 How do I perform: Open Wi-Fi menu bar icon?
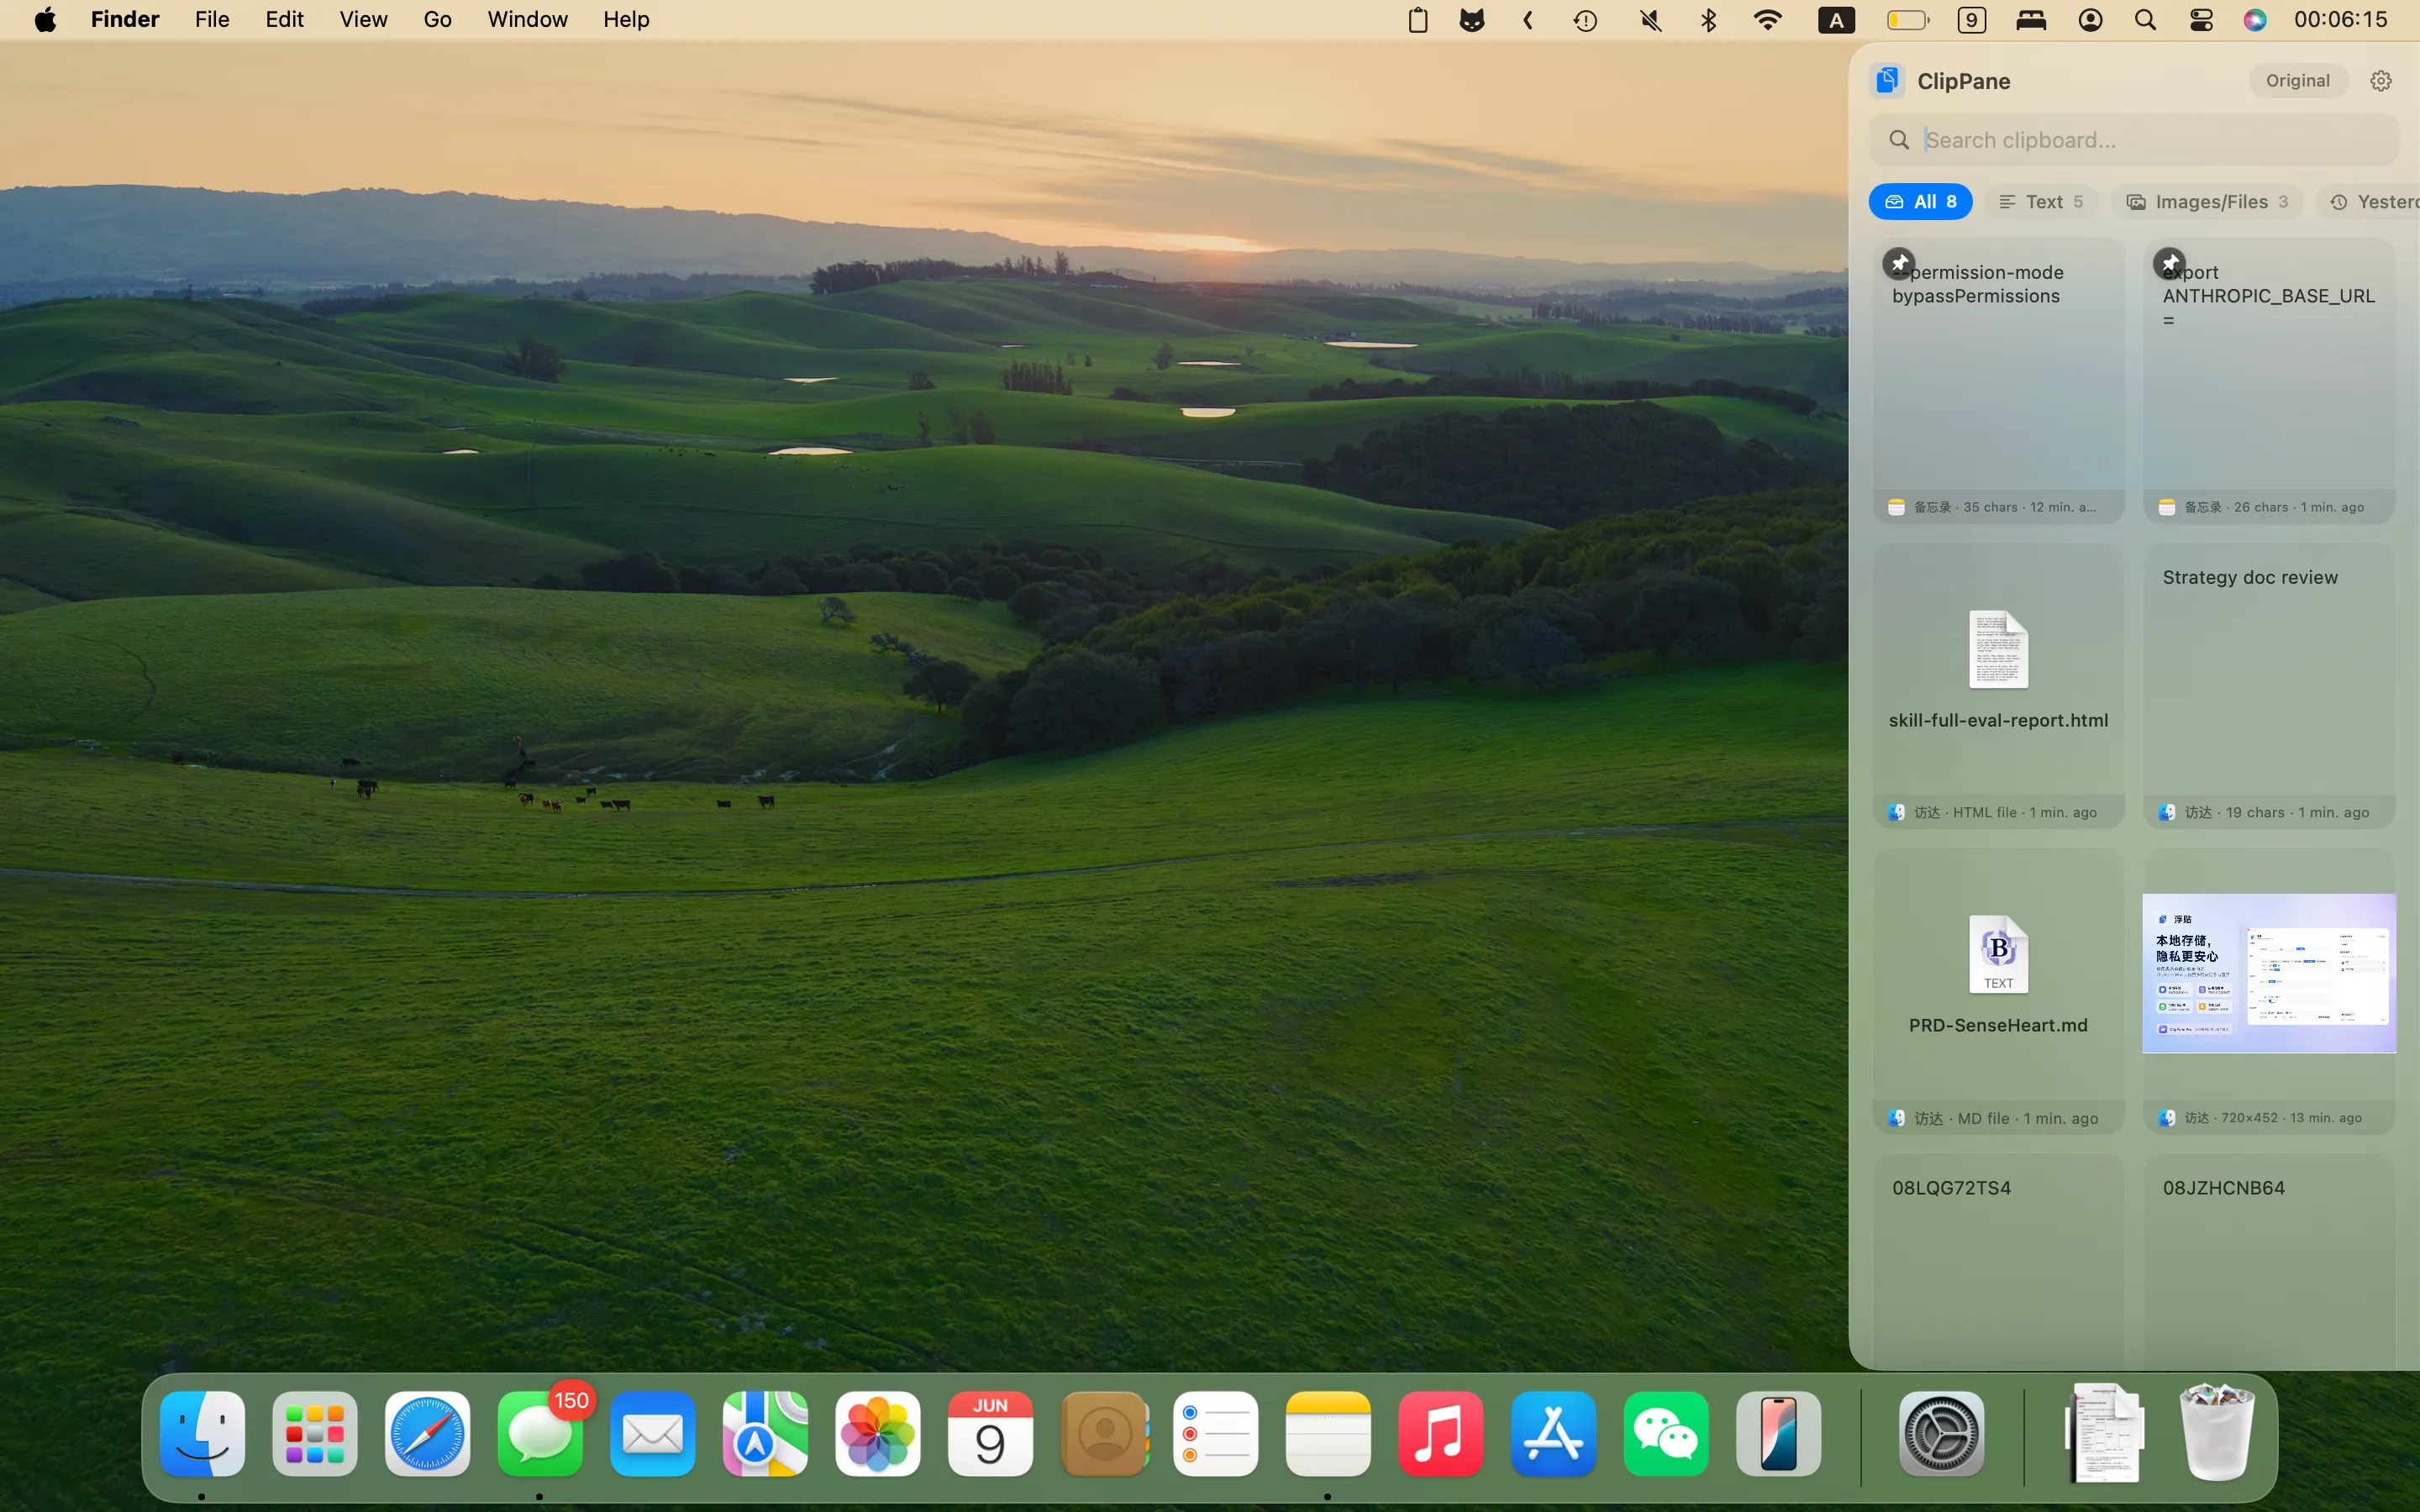click(1768, 20)
